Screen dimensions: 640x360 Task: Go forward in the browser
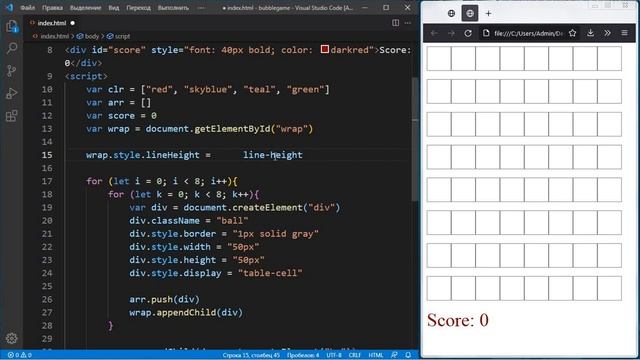[451, 33]
